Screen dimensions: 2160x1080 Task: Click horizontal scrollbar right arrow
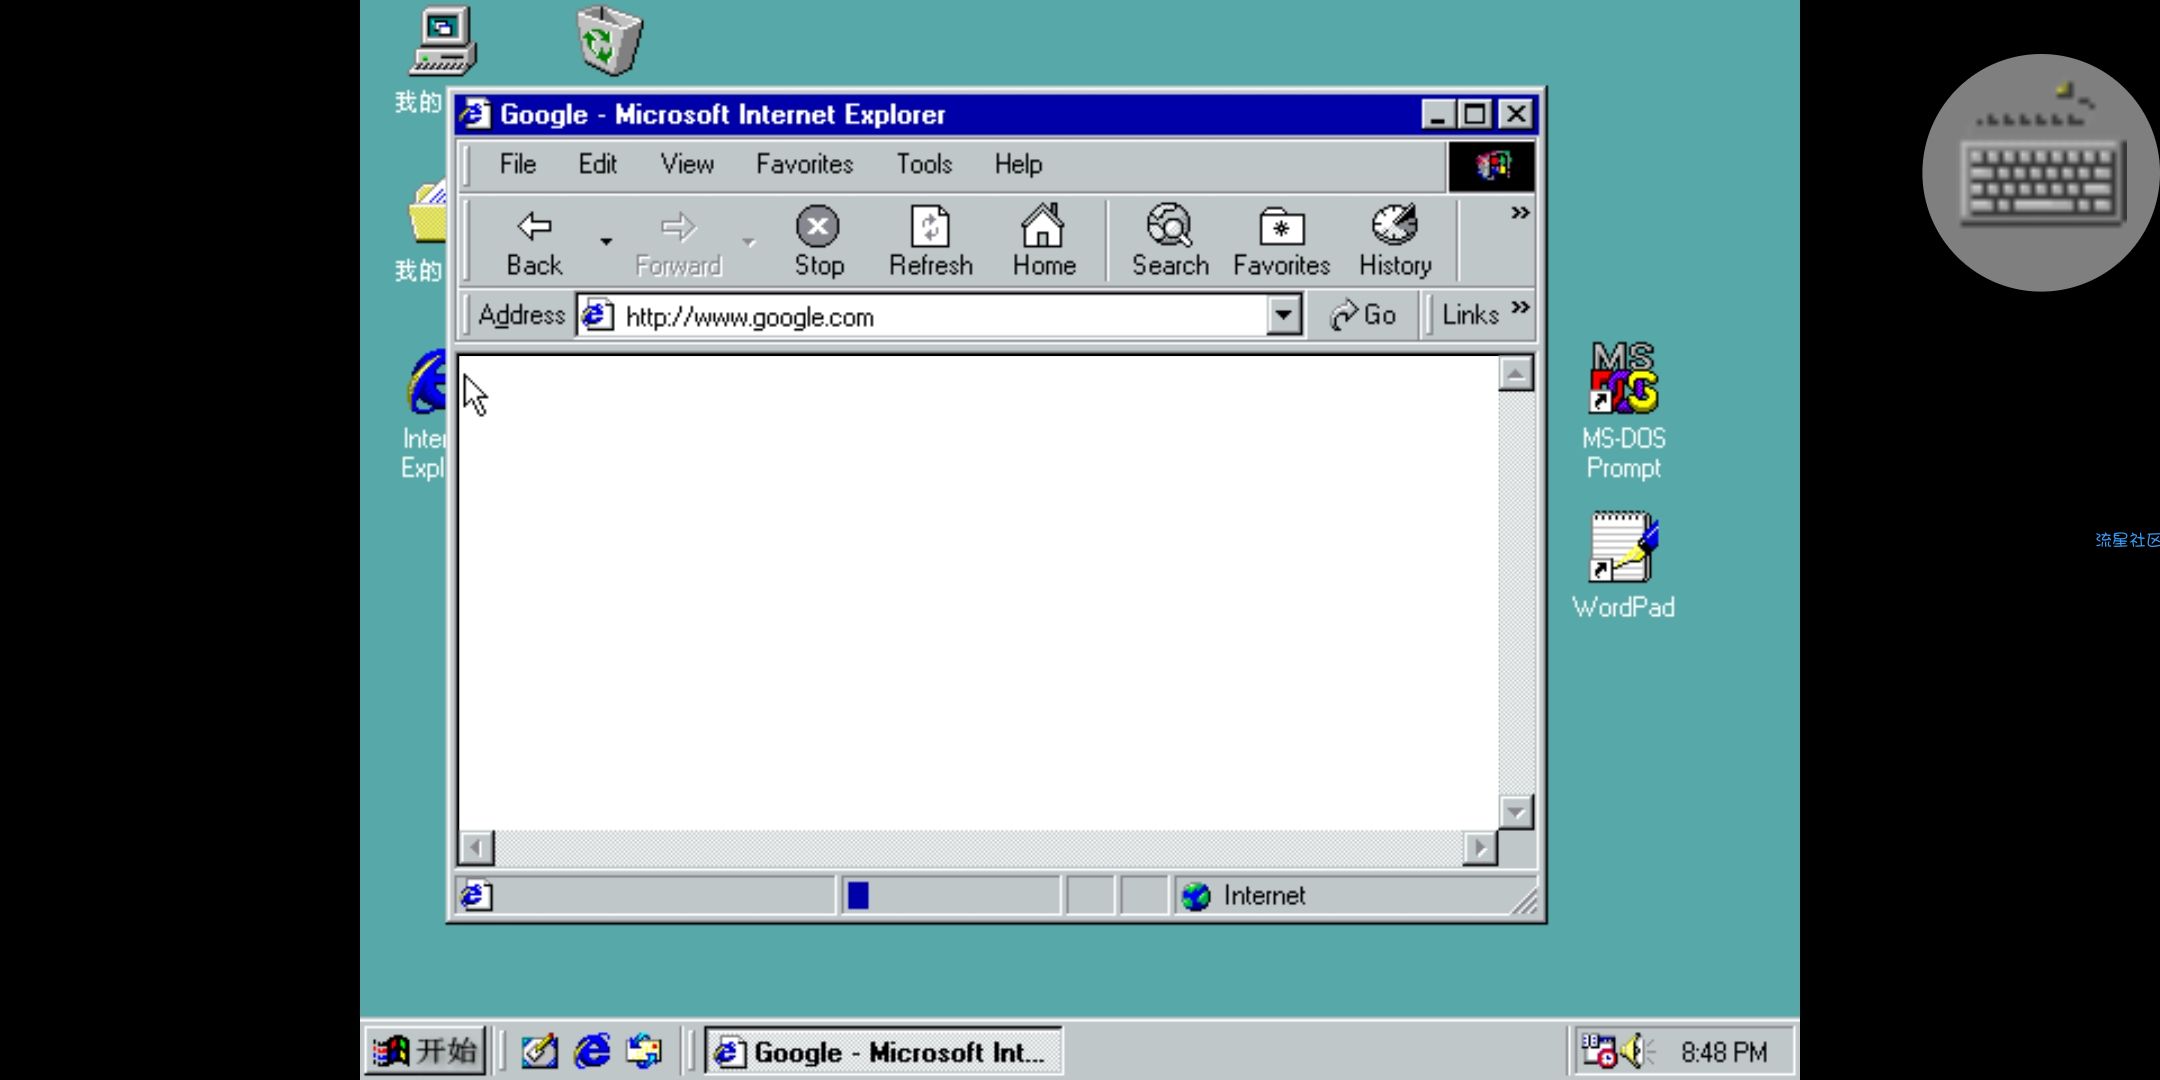click(x=1480, y=849)
